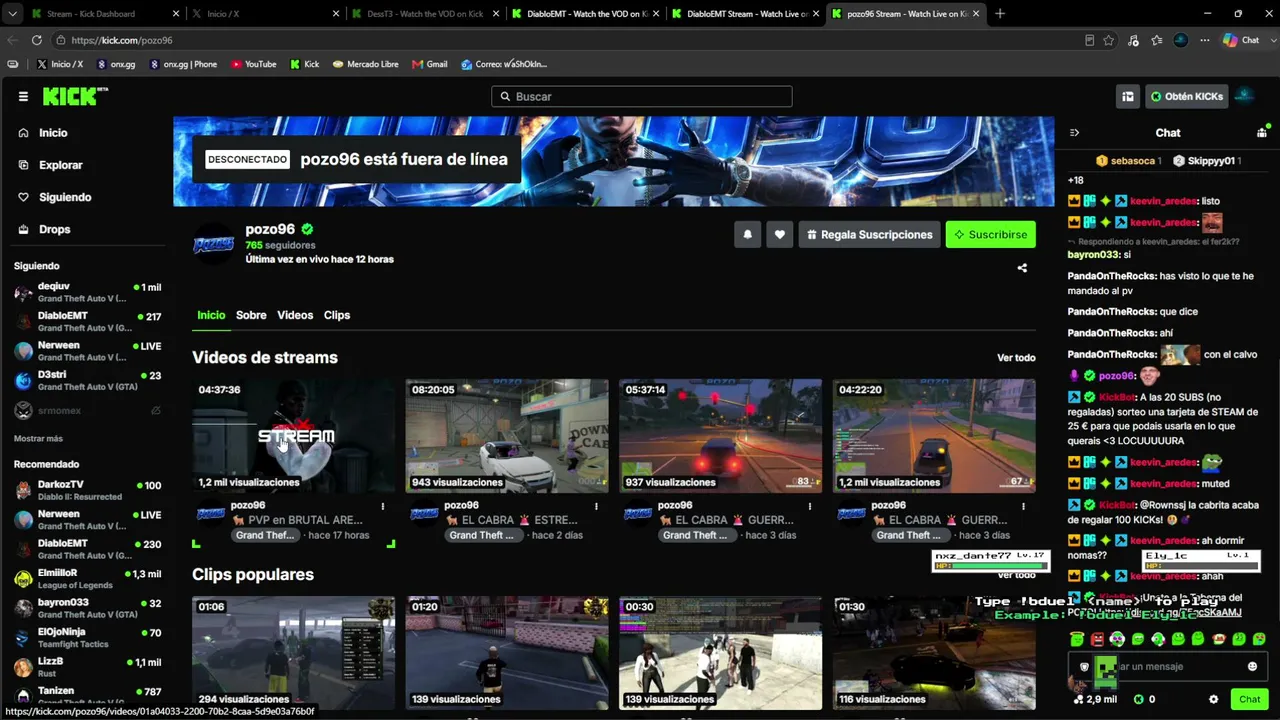Viewport: 1280px width, 720px height.
Task: Refresh the browser page
Action: tap(37, 40)
